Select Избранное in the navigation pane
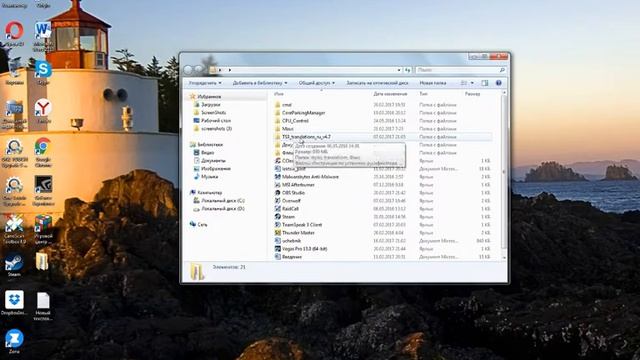The image size is (640, 360). 209,97
